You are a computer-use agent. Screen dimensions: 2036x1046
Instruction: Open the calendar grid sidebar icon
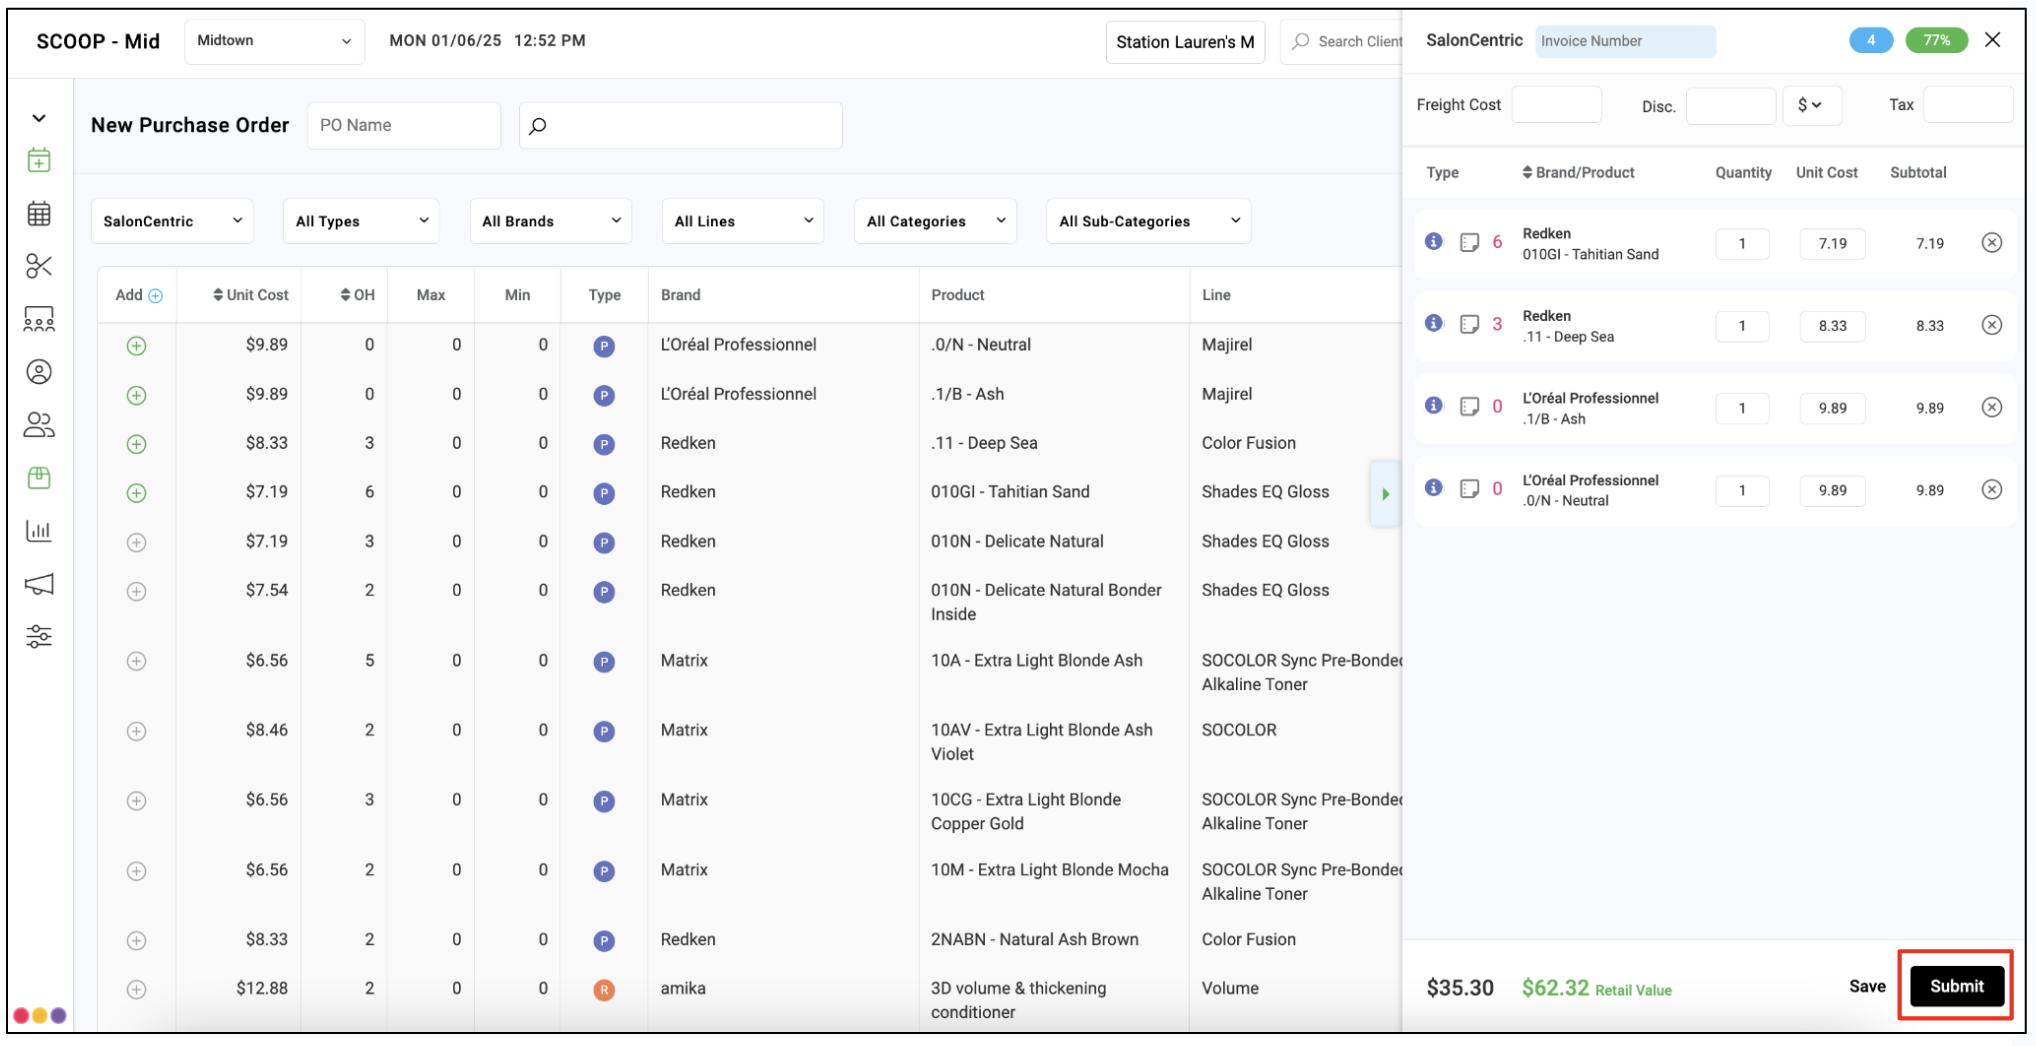click(39, 213)
